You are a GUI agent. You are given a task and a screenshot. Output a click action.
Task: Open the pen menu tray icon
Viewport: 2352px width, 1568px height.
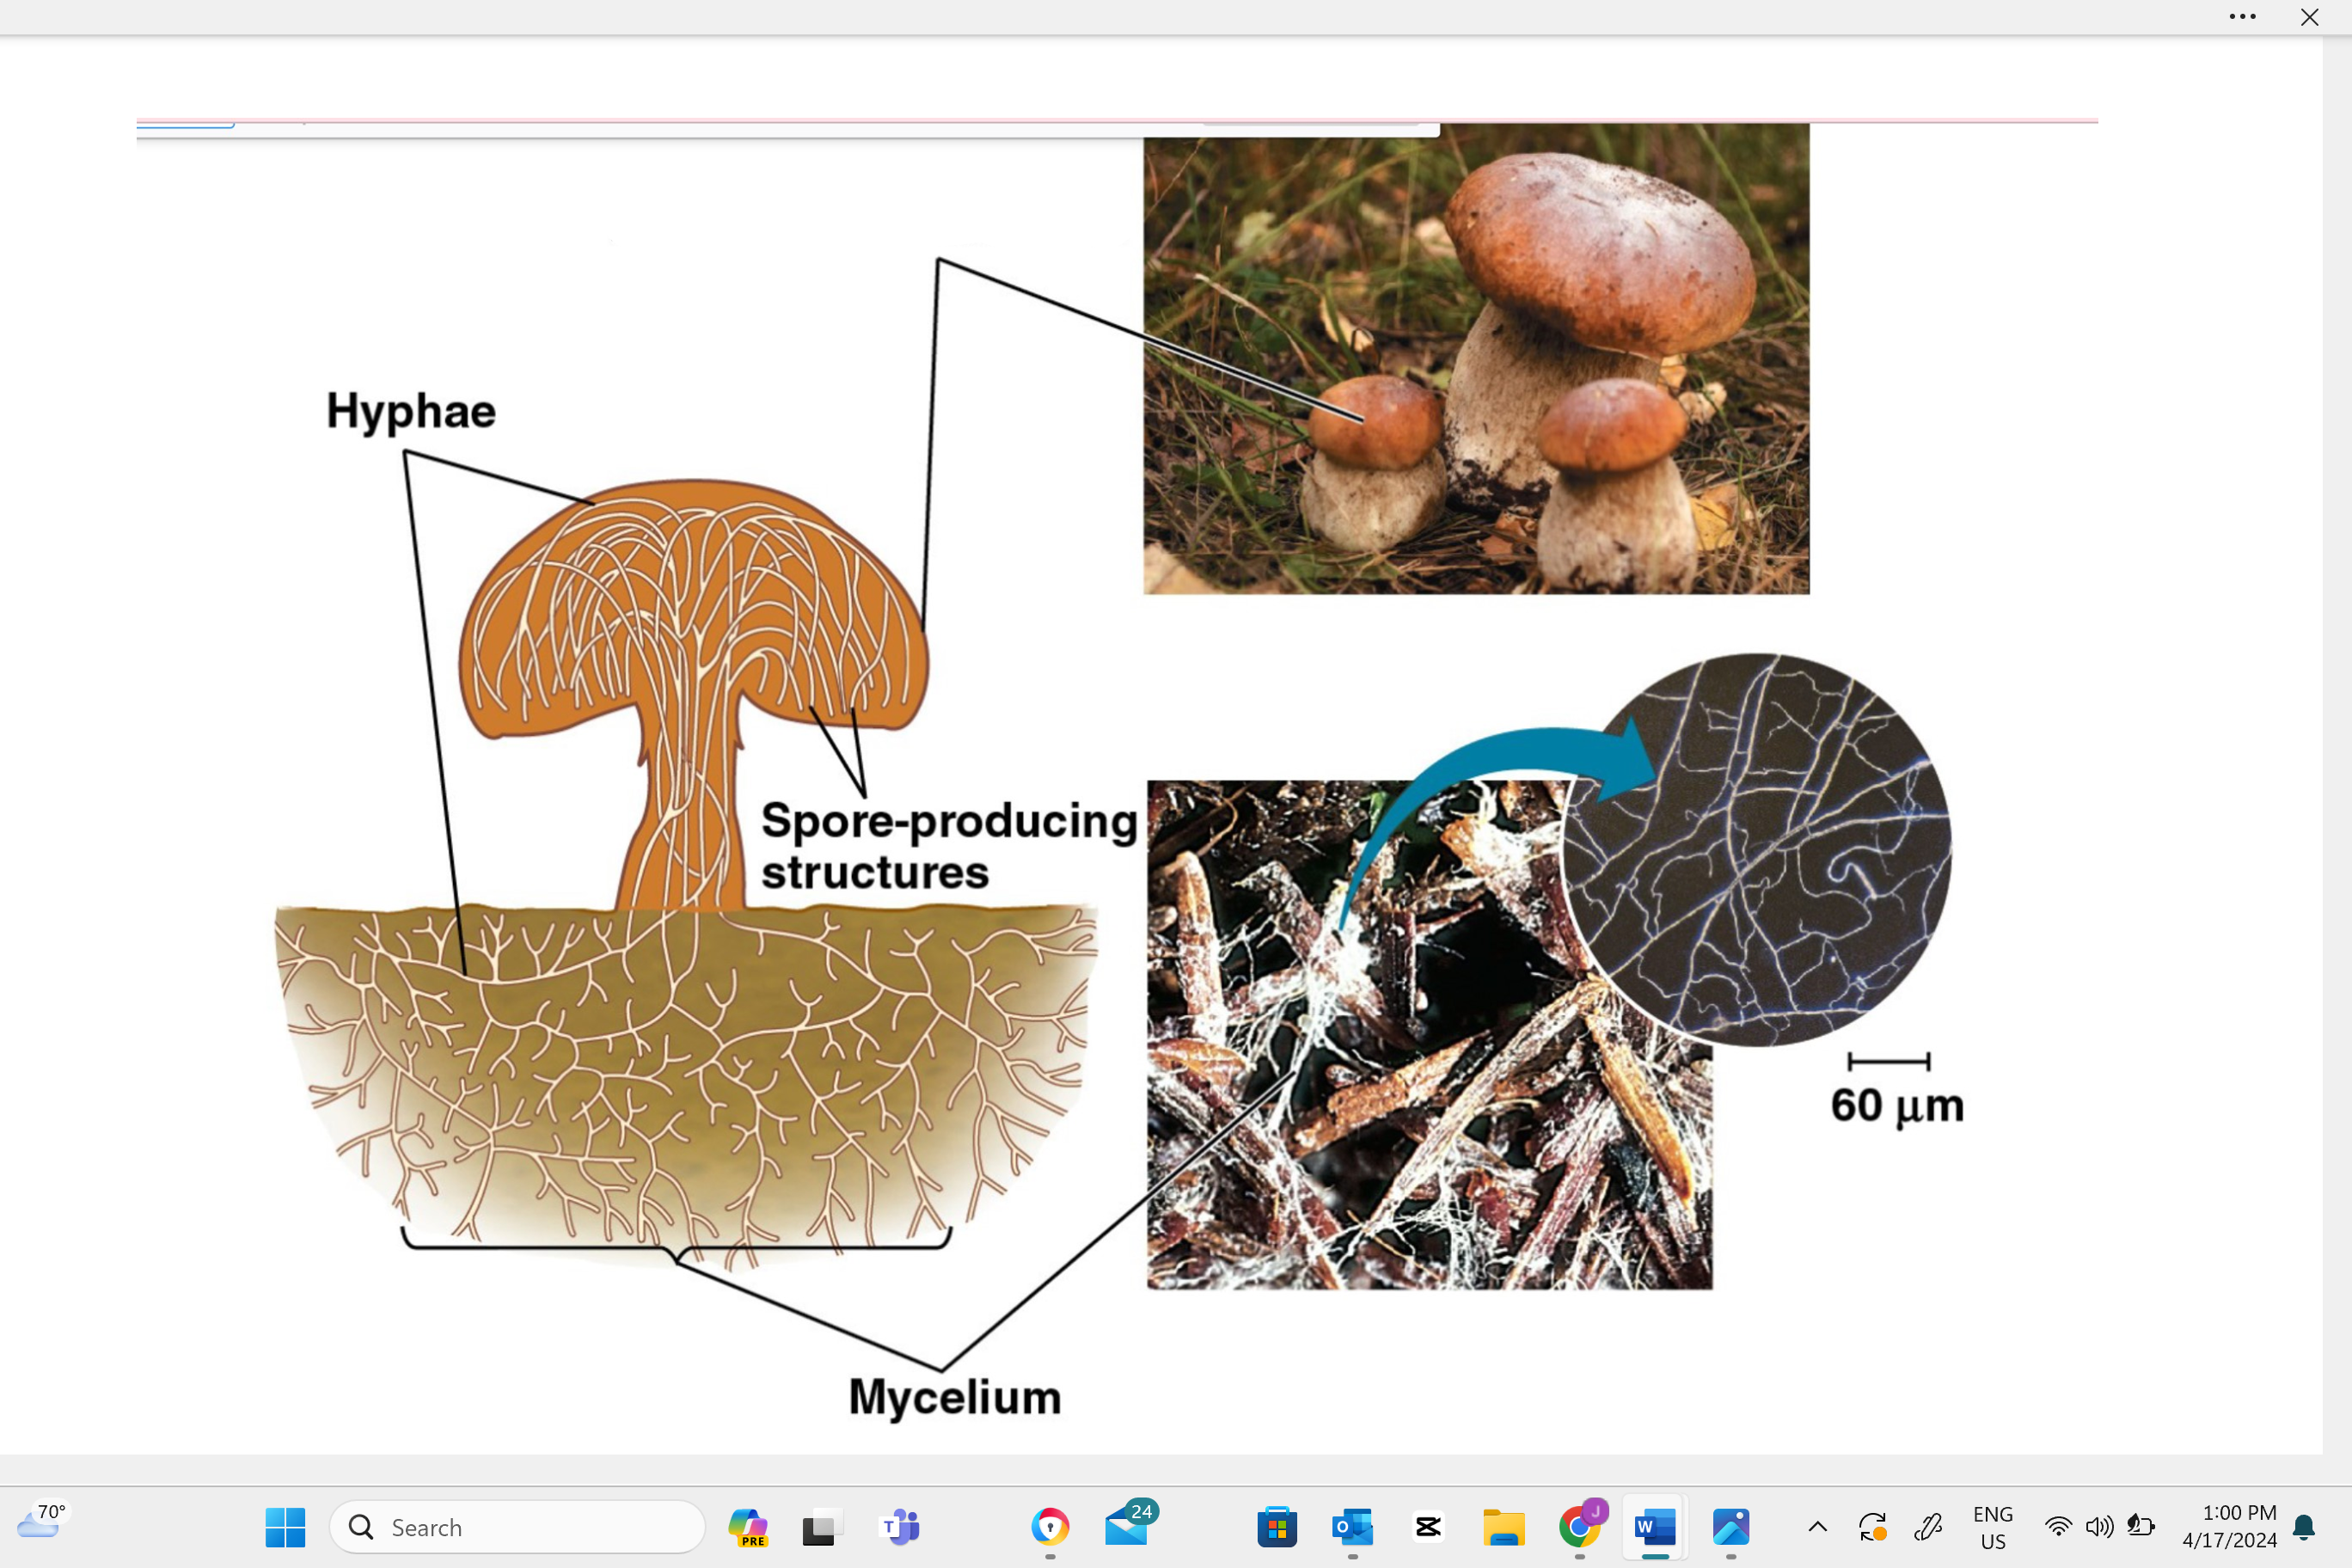[x=1927, y=1527]
